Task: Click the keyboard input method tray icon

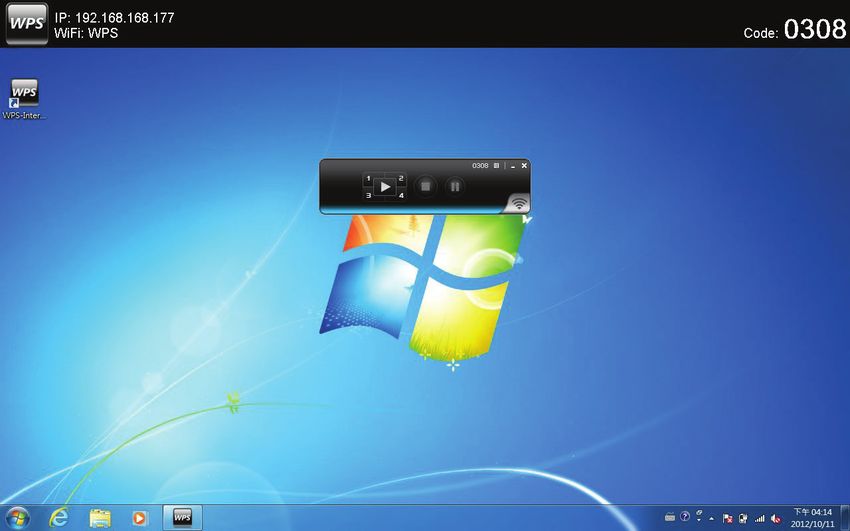Action: pyautogui.click(x=670, y=517)
